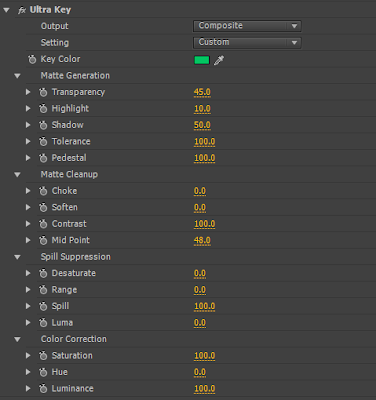Toggle Mid Point stopwatch

pos(43,241)
